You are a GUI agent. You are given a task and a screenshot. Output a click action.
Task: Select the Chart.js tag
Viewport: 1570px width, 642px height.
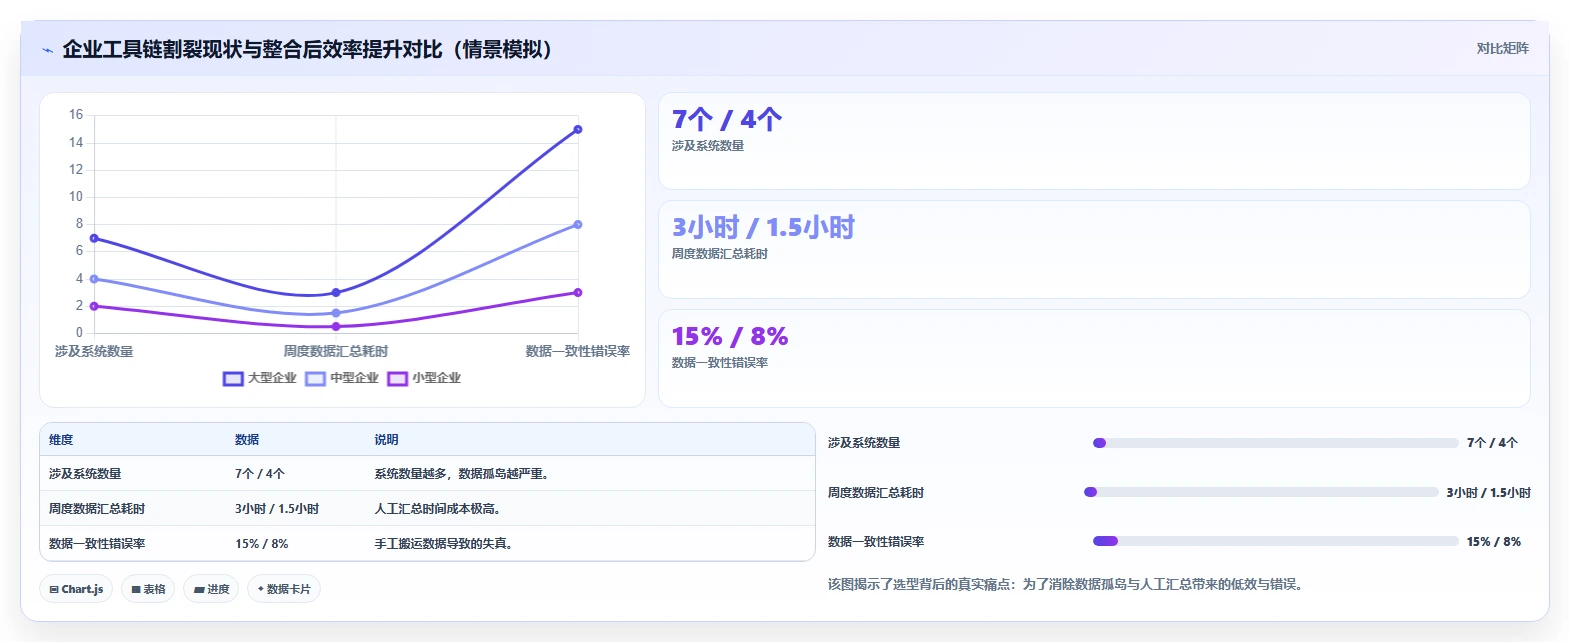click(x=76, y=589)
